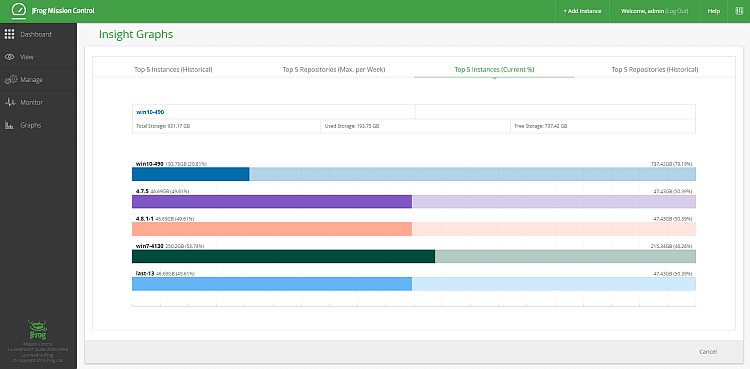Open the settings sliders icon in top bar

(739, 11)
